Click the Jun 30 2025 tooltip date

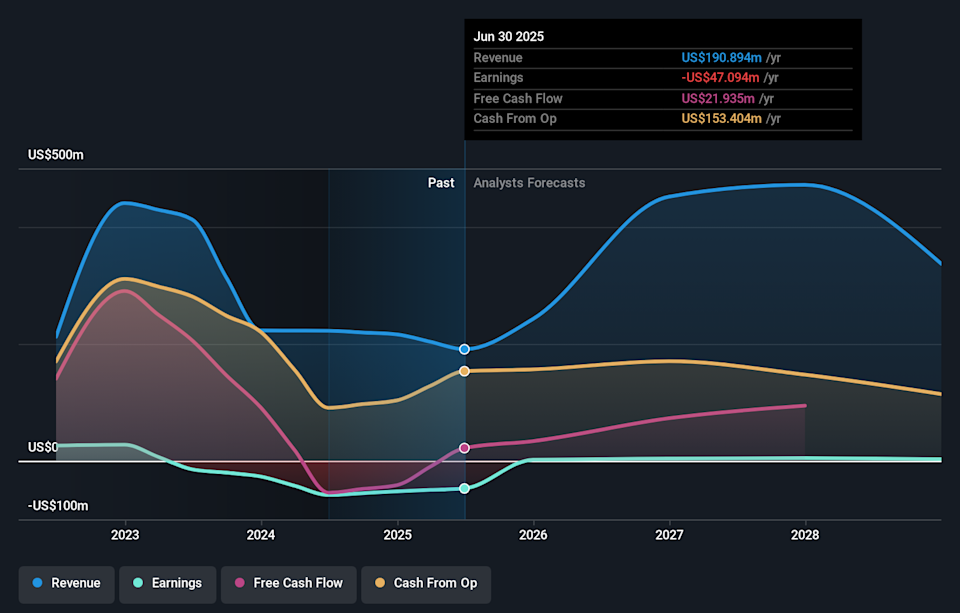(x=509, y=37)
